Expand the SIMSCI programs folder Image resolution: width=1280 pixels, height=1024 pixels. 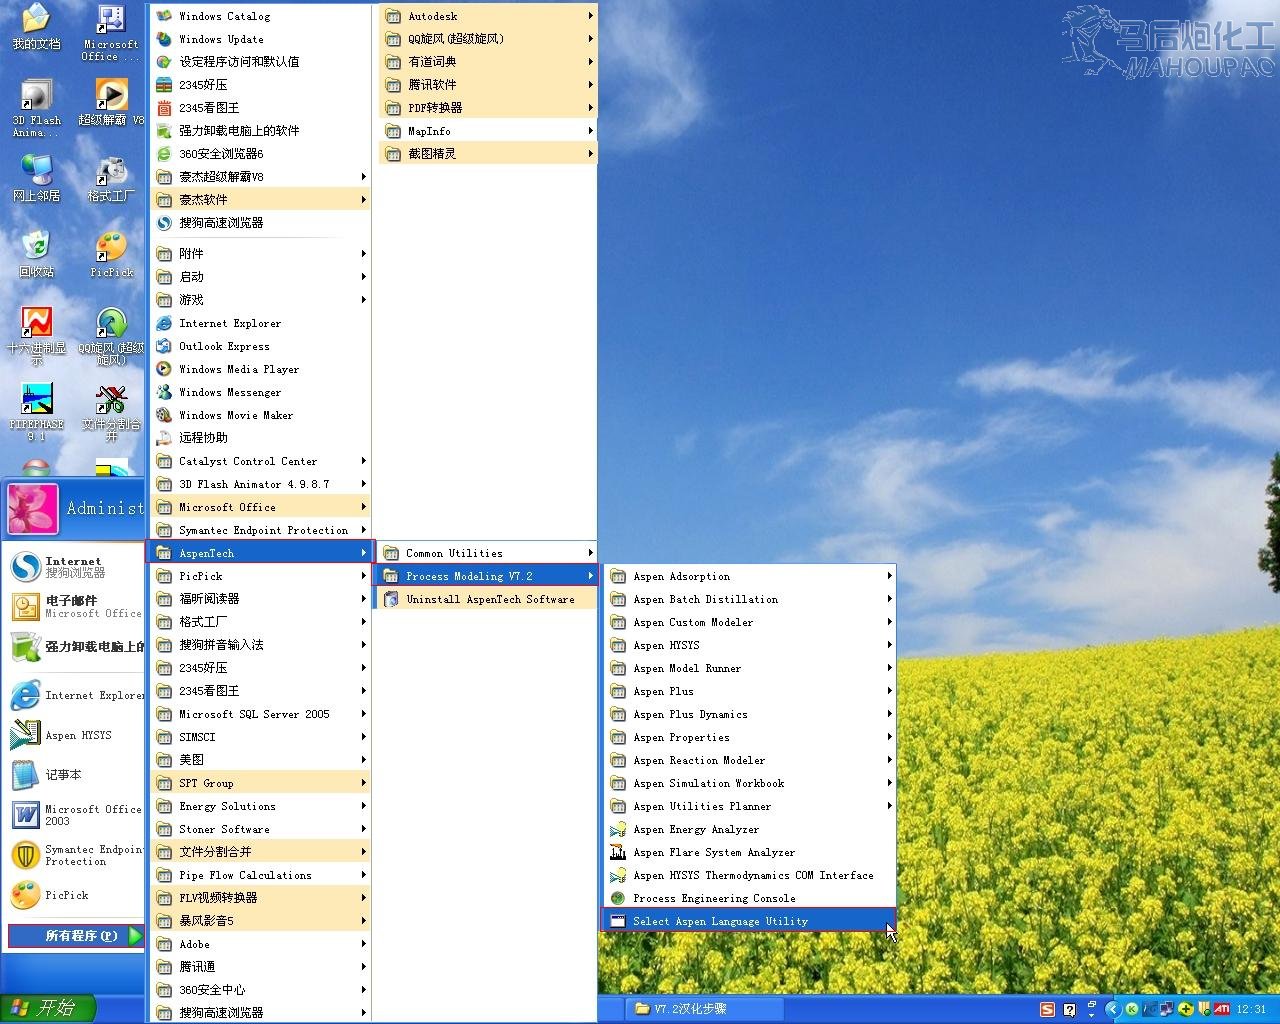tap(261, 737)
